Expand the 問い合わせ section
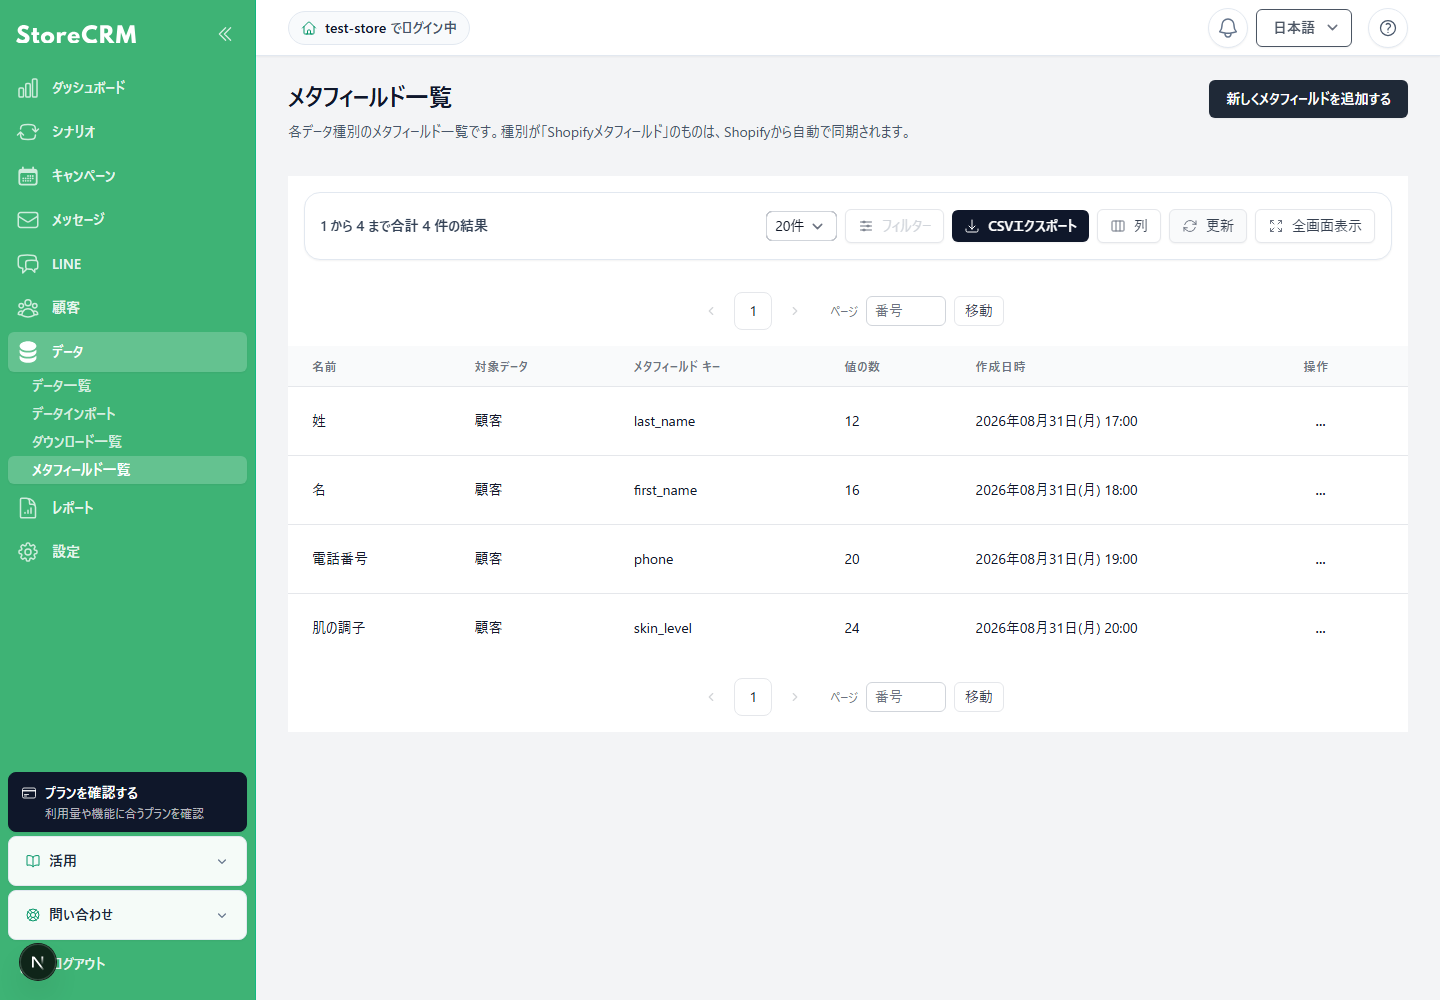 [127, 915]
